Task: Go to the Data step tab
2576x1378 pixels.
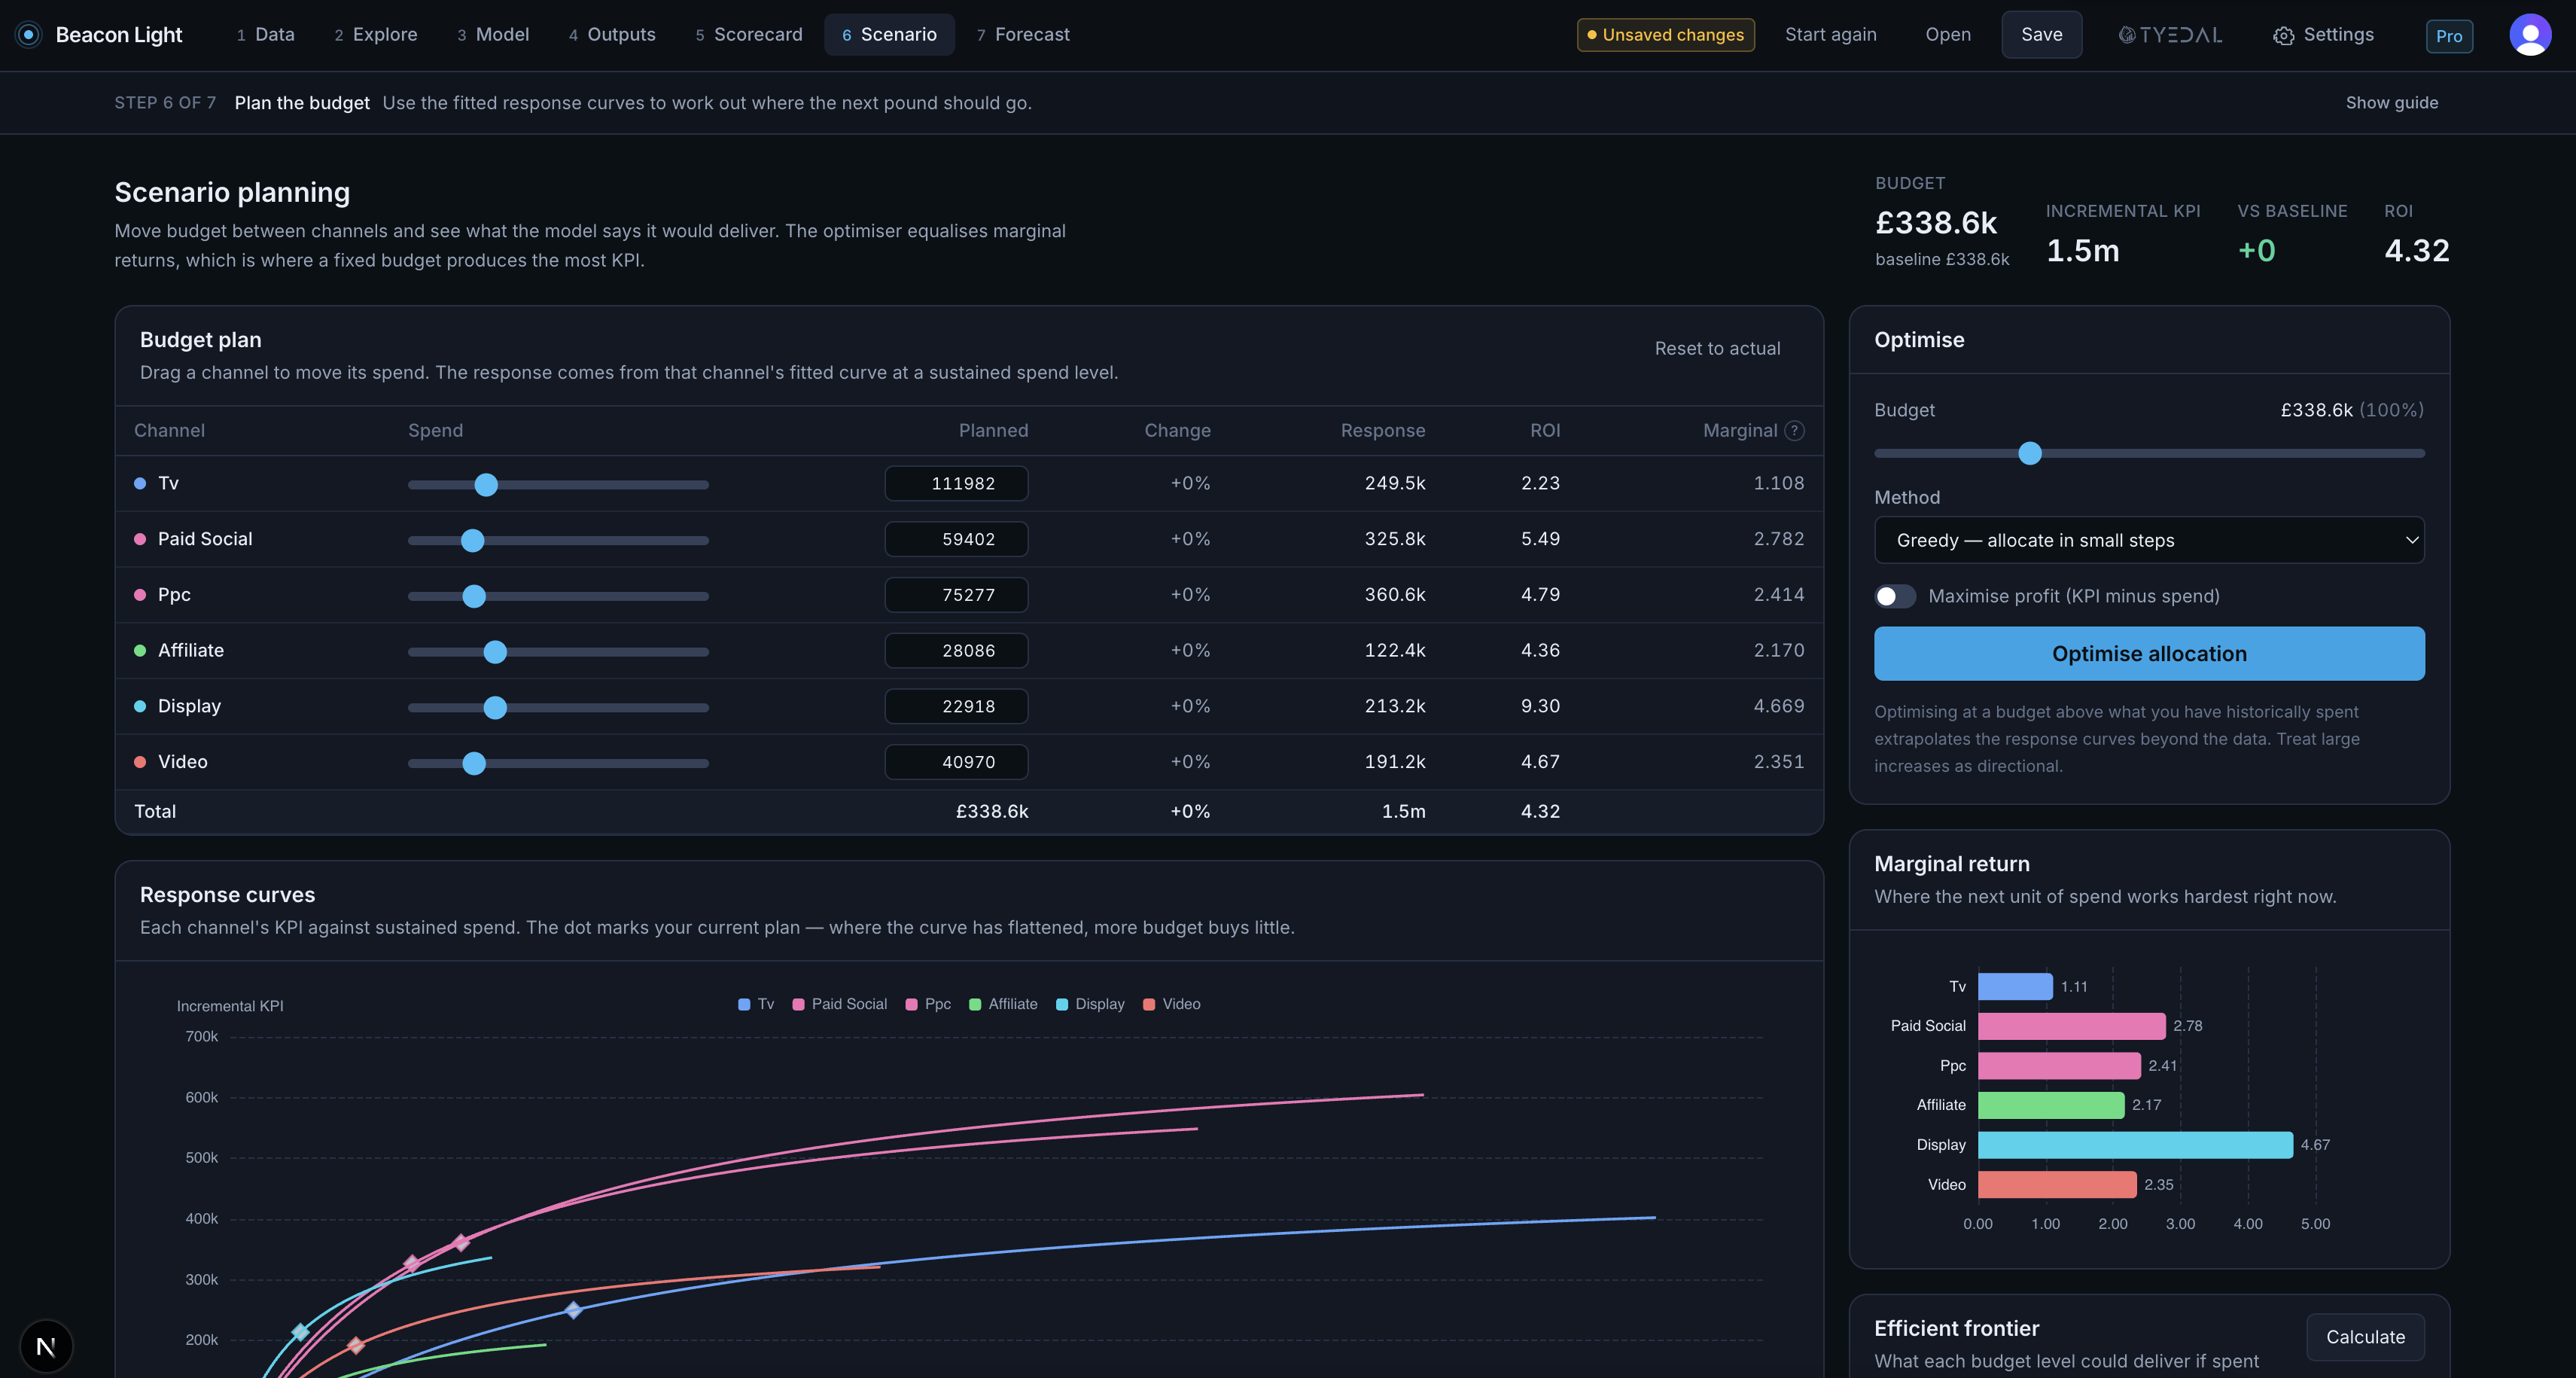Action: [x=265, y=35]
